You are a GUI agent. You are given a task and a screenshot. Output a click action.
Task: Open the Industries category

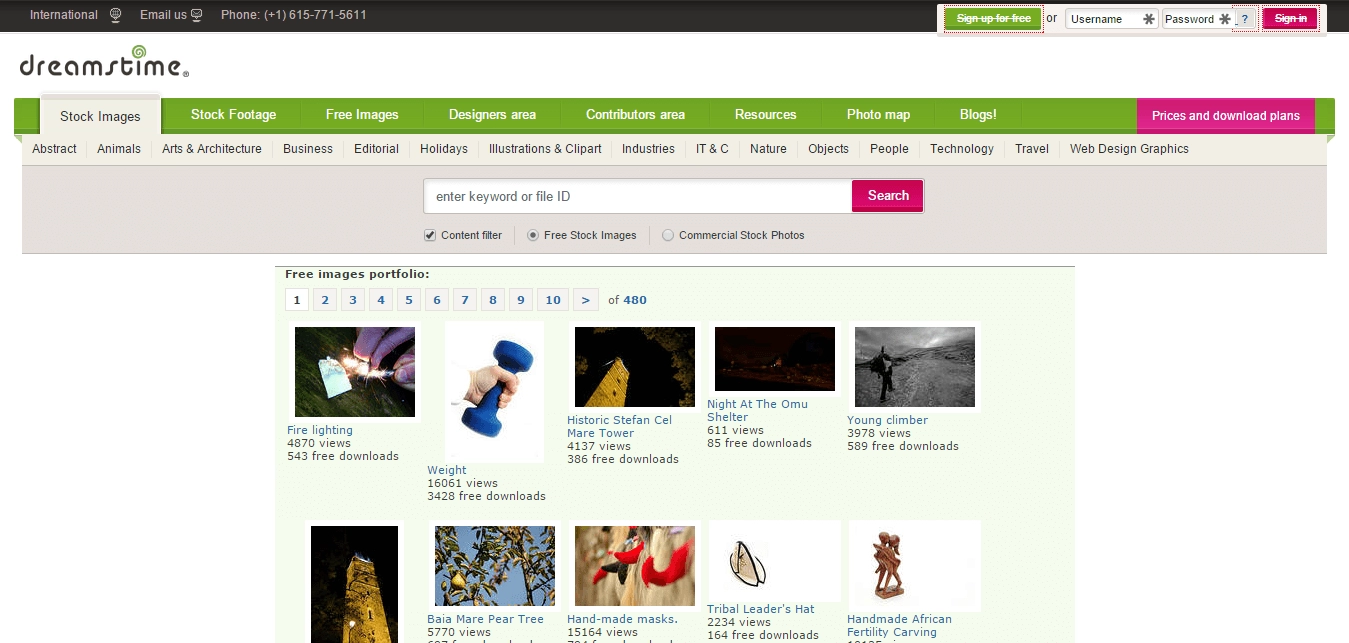tap(648, 149)
